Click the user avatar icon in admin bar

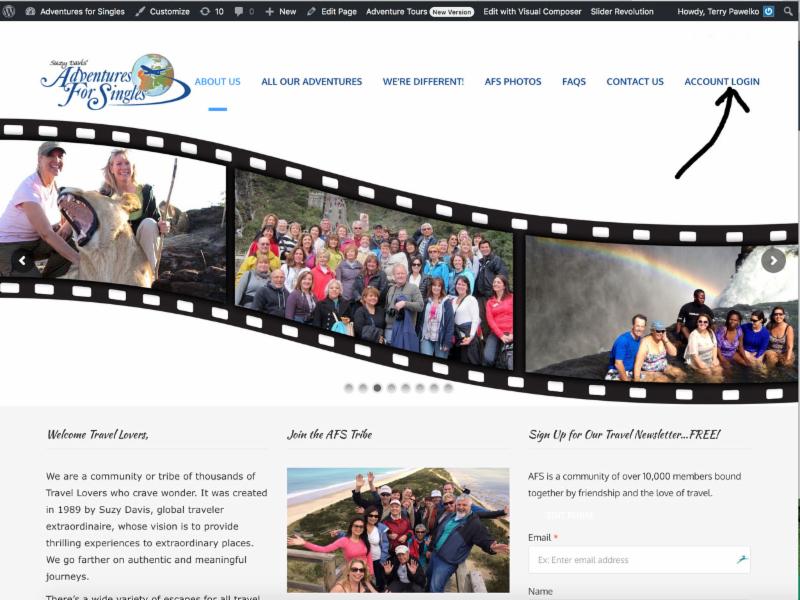coord(768,11)
